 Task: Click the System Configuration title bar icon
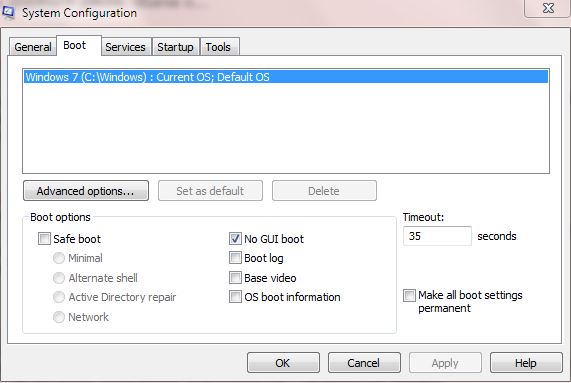(8, 12)
